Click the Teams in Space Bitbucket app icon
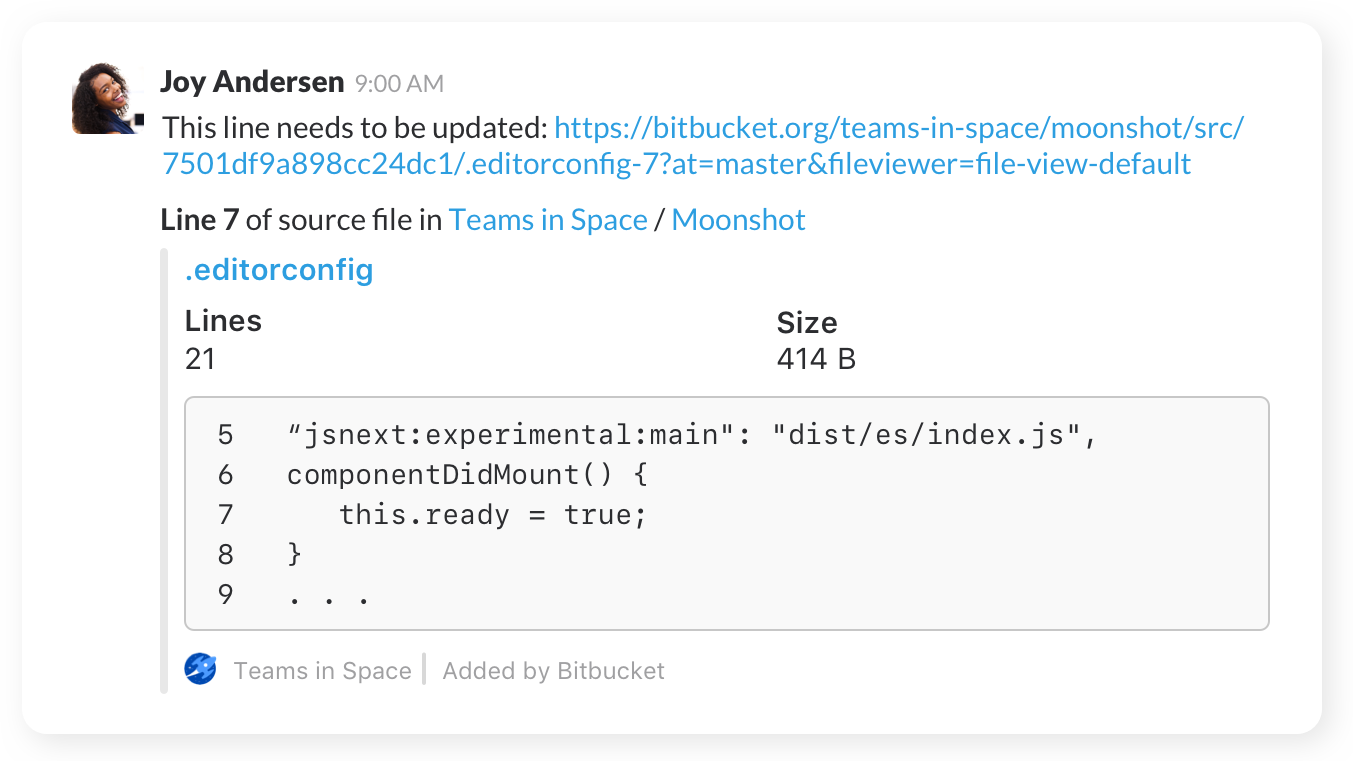The height and width of the screenshot is (761, 1353). (x=199, y=670)
